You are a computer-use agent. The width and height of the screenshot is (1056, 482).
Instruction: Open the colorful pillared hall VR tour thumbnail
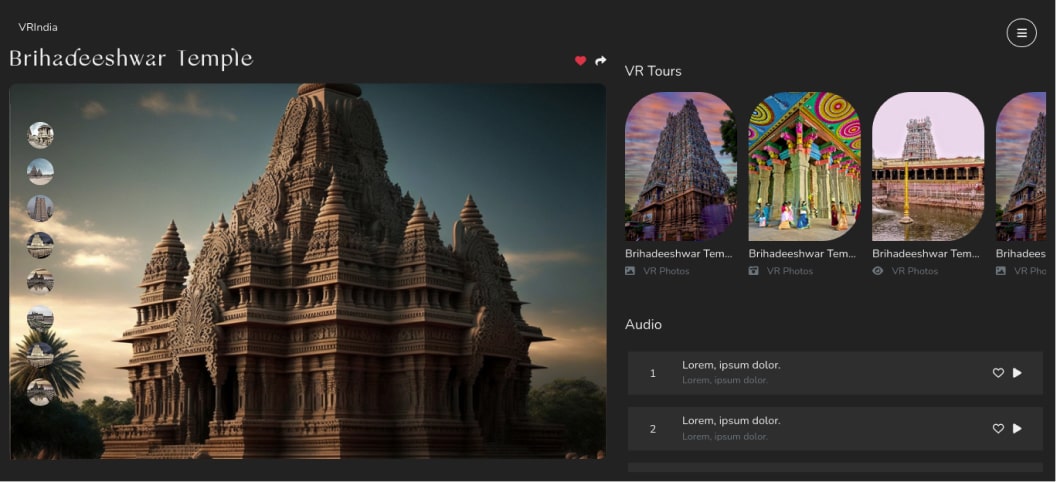804,166
